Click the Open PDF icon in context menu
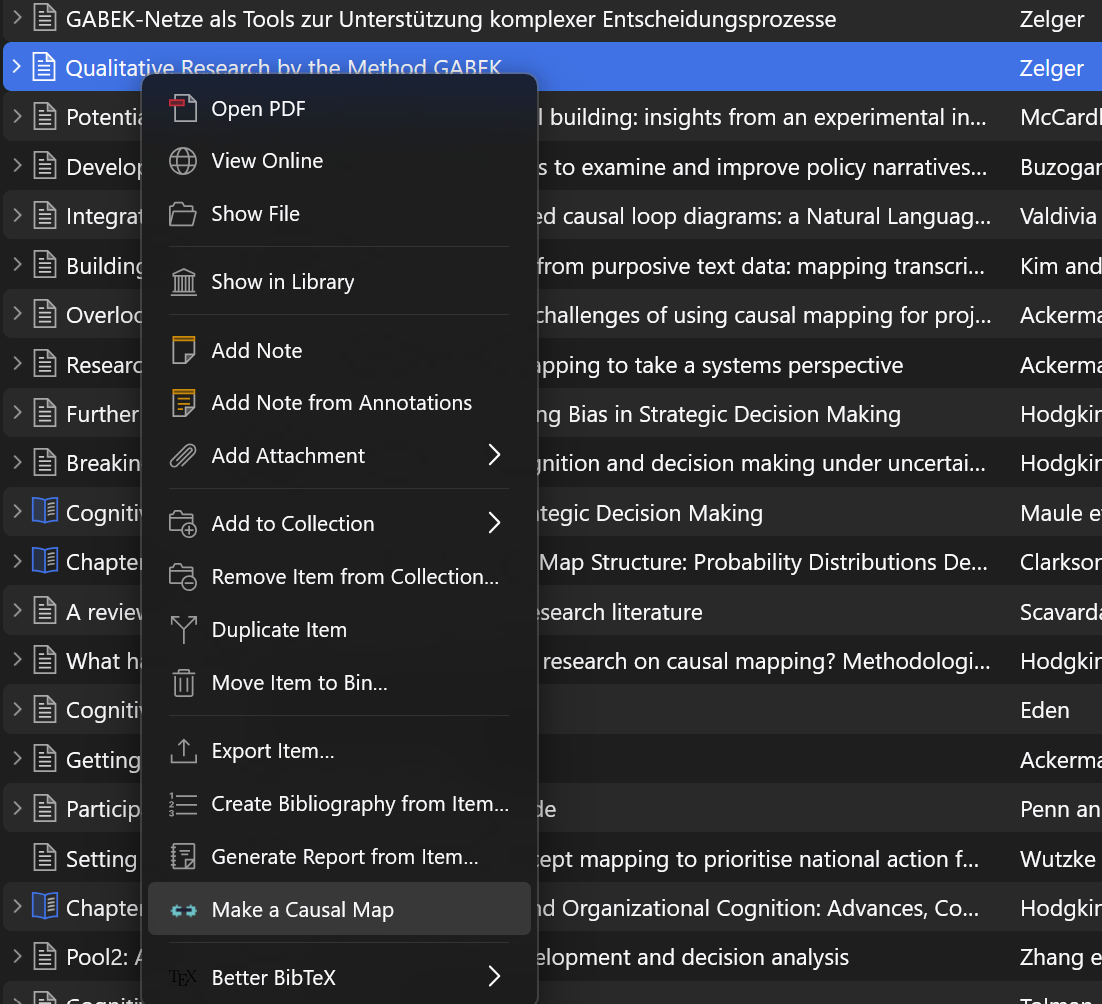The image size is (1102, 1004). 183,109
